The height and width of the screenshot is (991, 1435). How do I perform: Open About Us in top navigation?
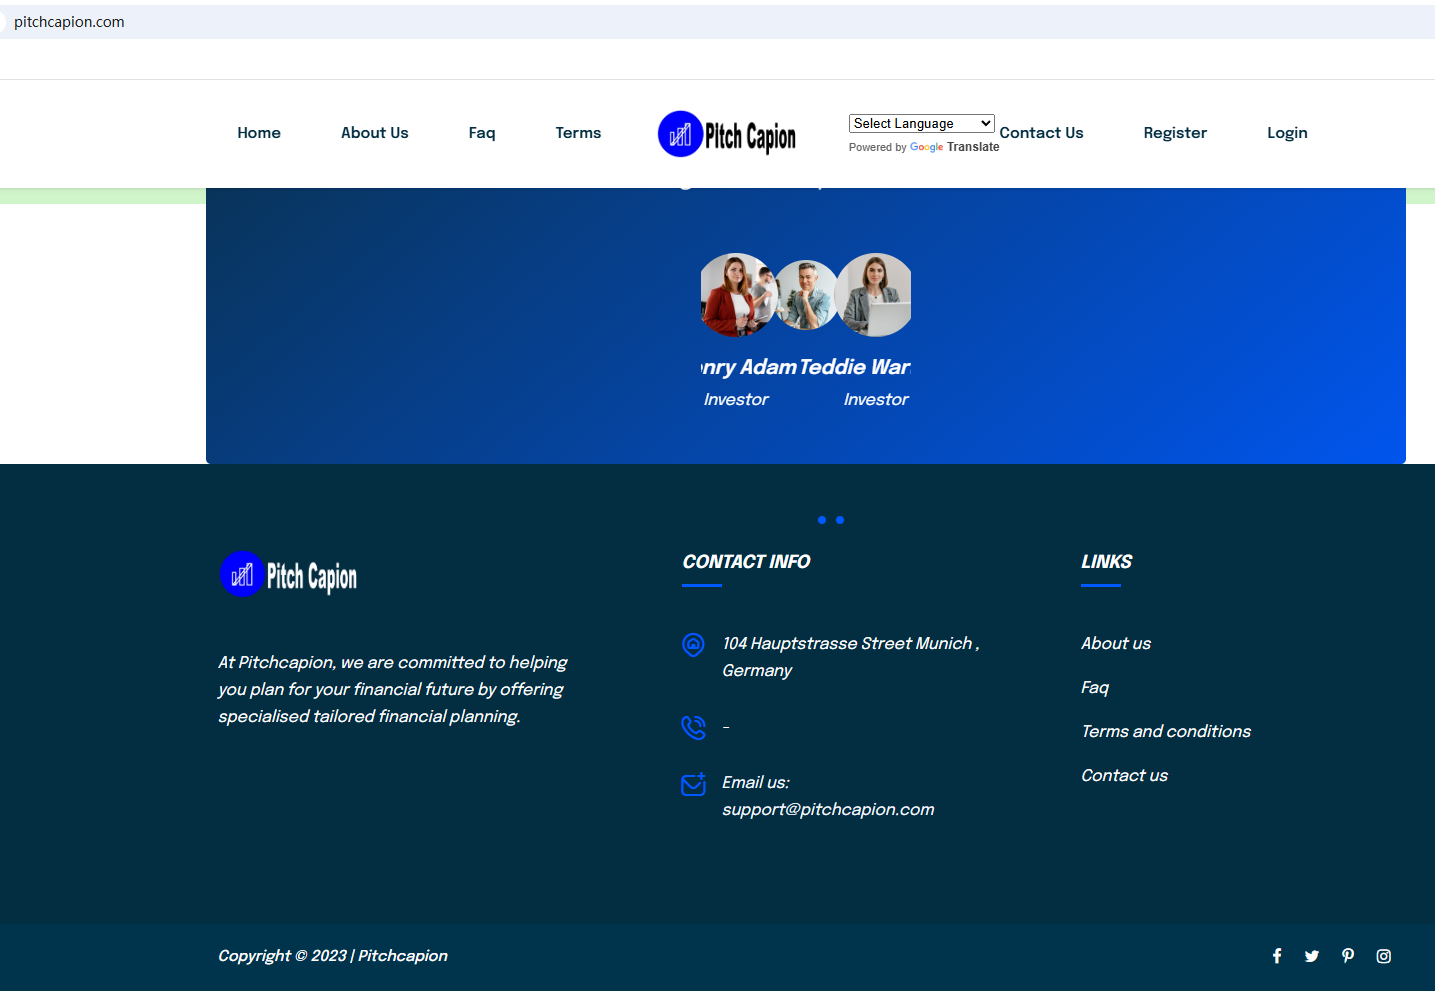coord(374,133)
